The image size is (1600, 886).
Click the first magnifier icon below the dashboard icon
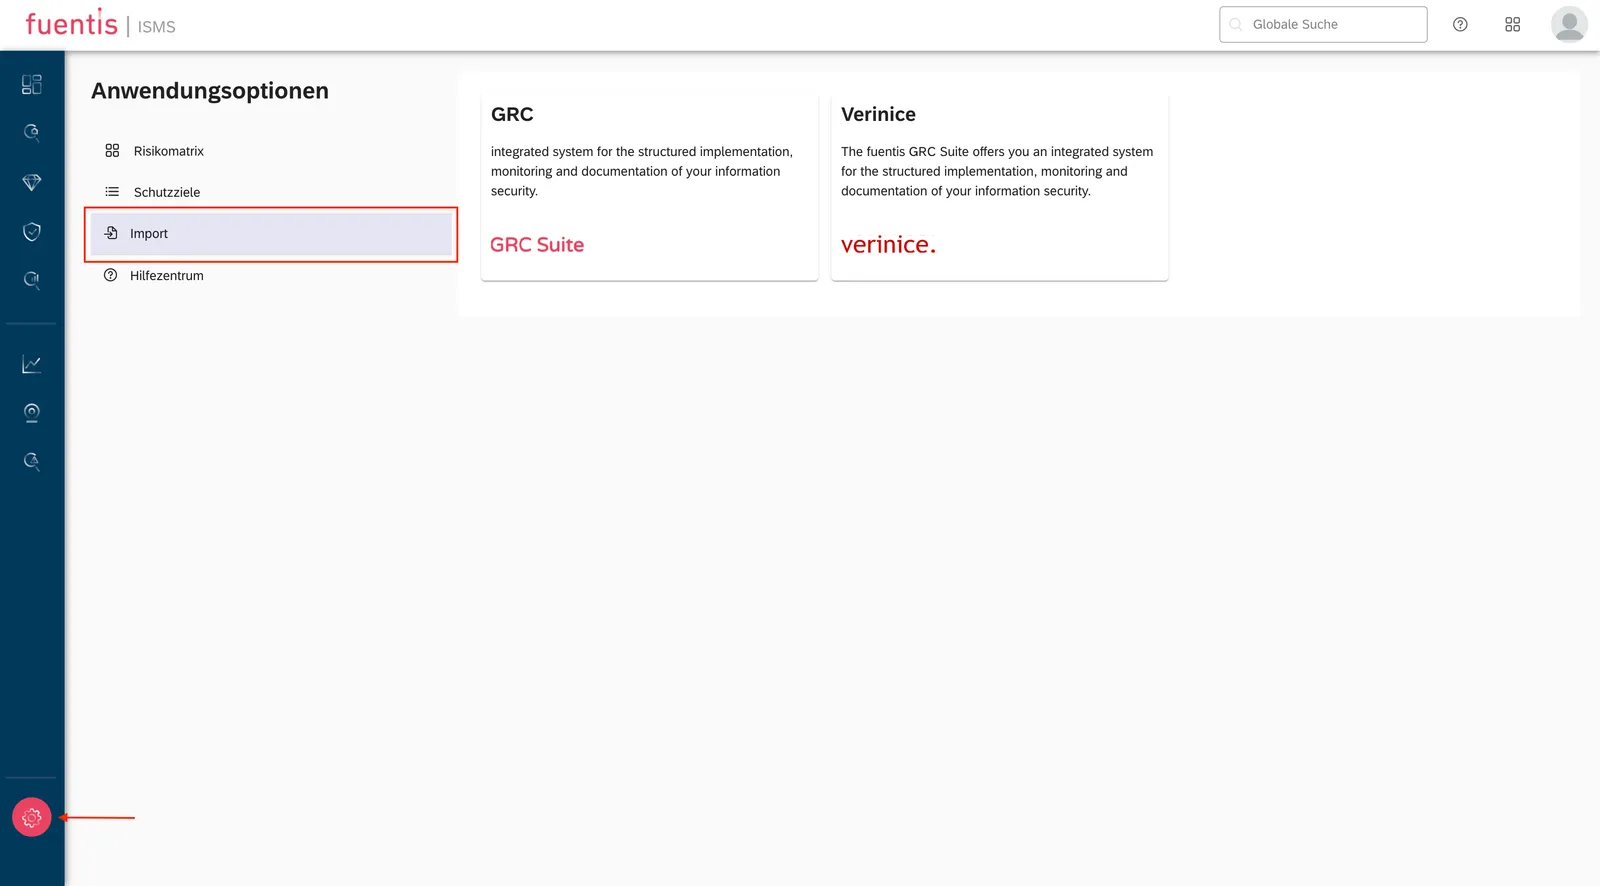pyautogui.click(x=32, y=133)
